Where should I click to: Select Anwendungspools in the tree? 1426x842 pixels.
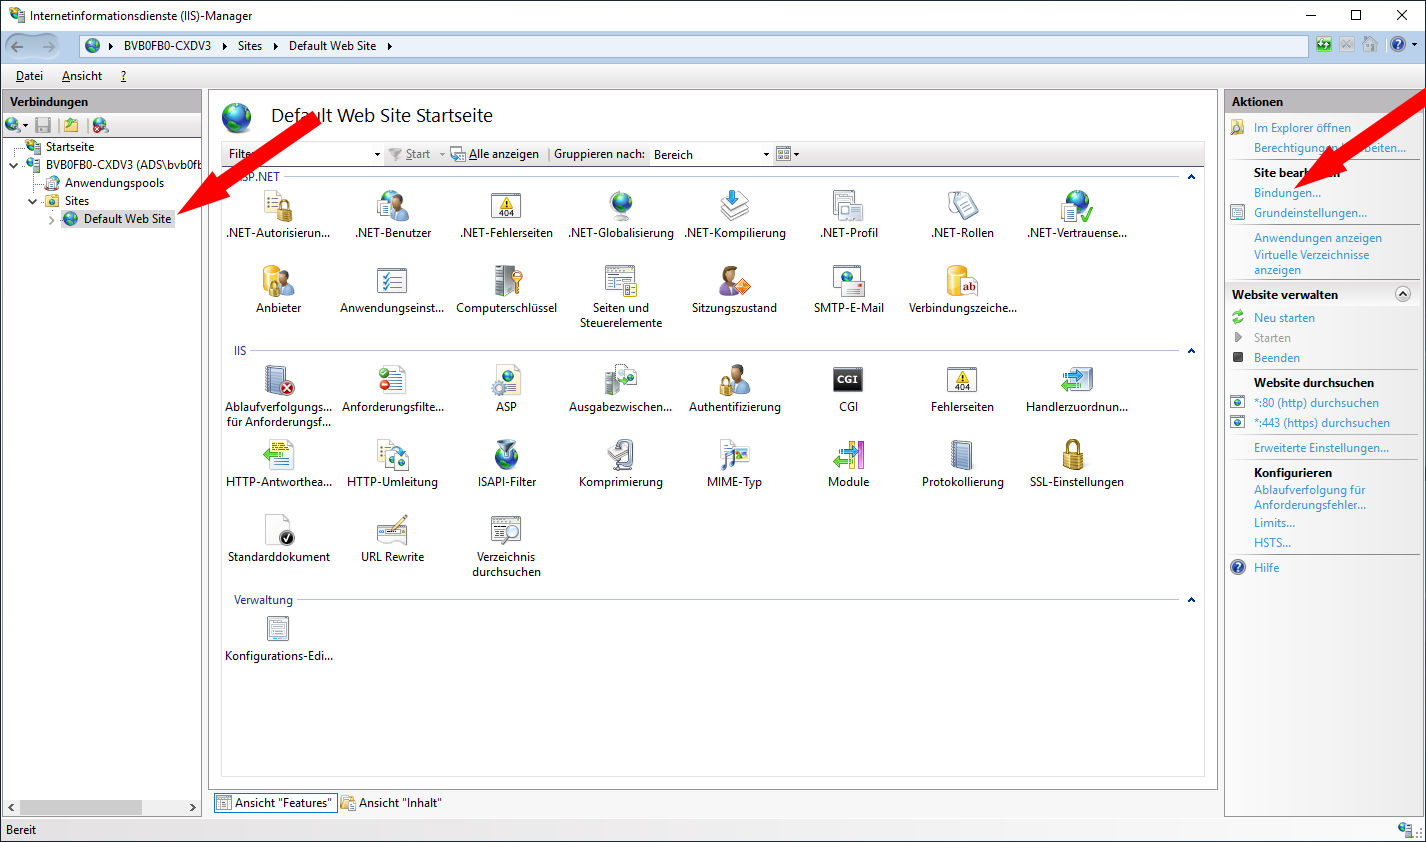[114, 183]
